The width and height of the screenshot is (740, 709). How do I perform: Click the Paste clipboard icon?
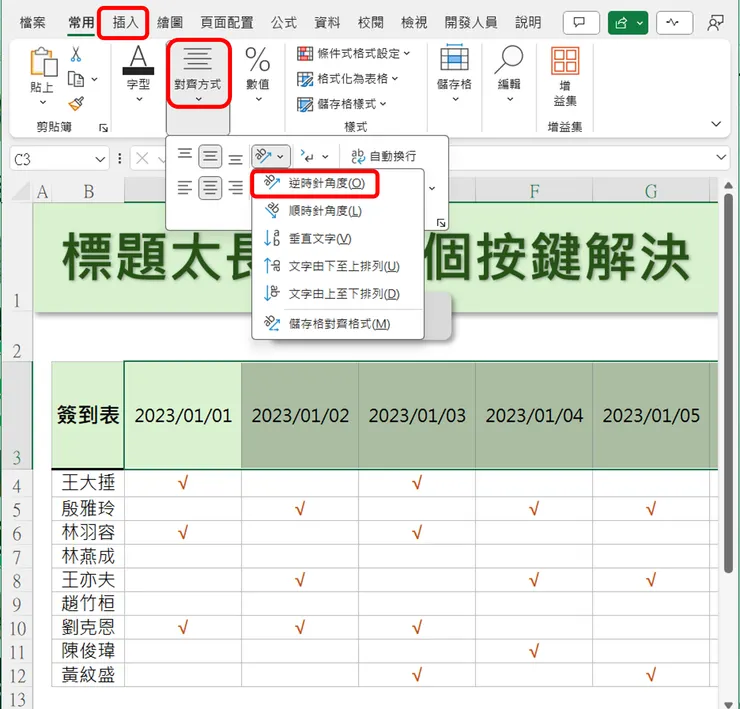[x=43, y=62]
